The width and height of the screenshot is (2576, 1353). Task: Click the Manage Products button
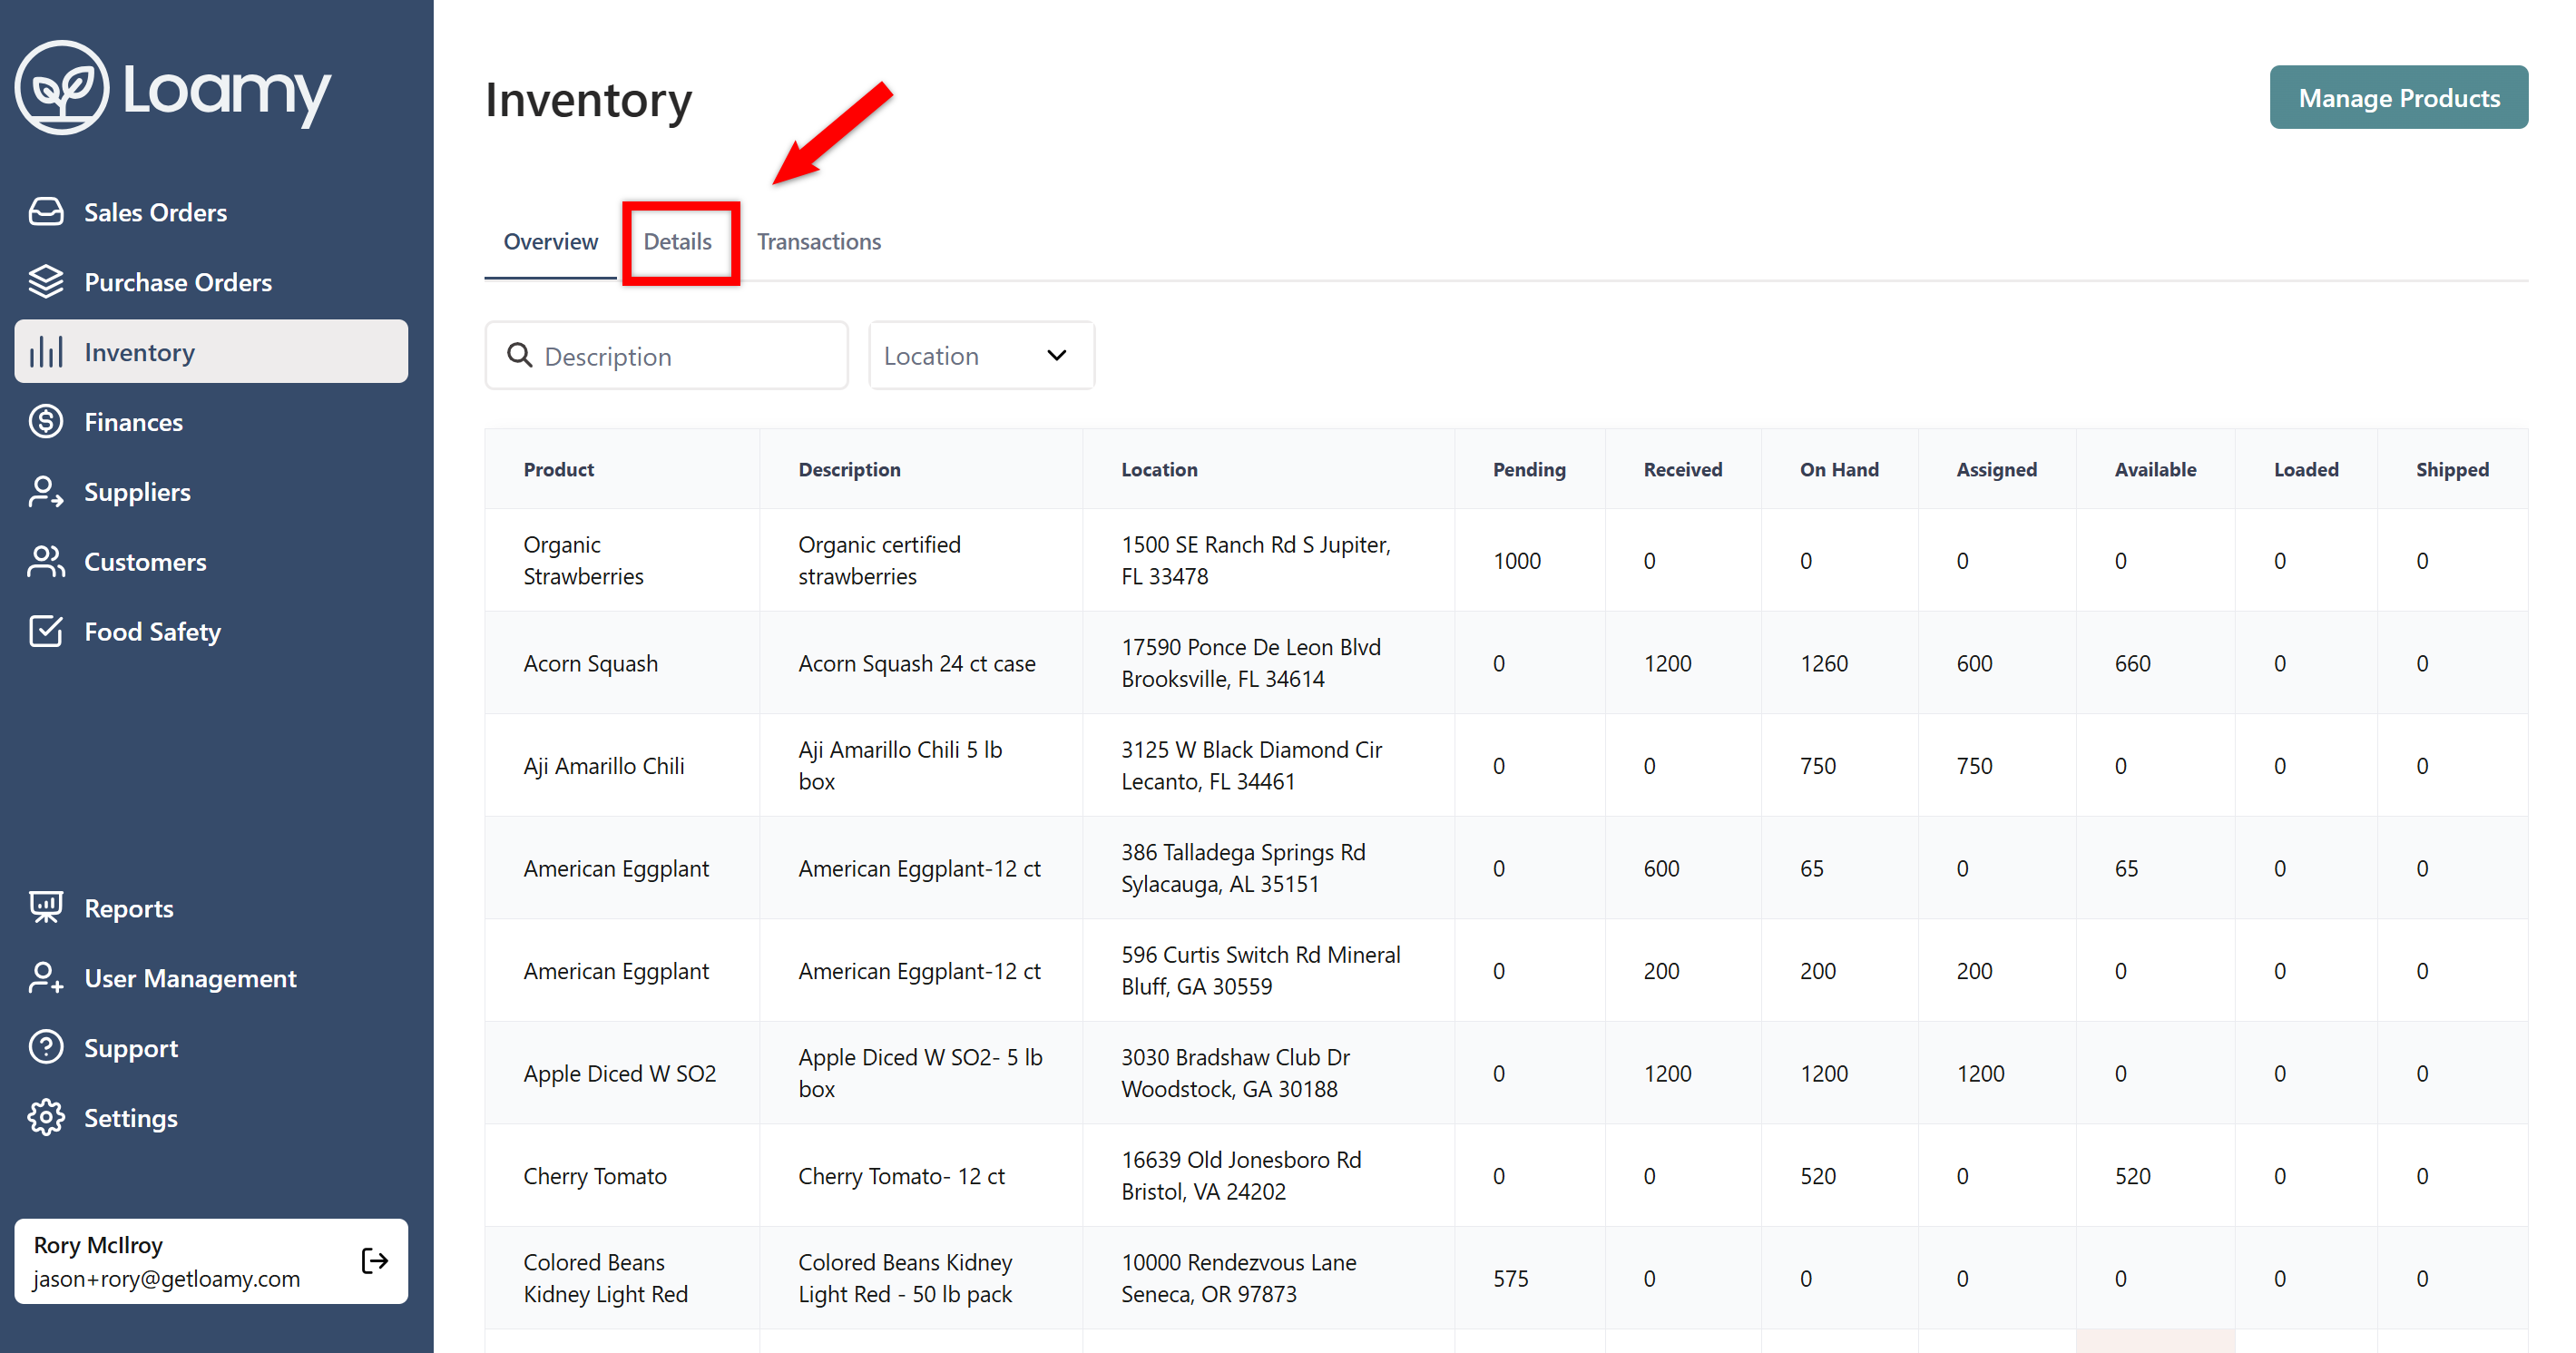pos(2397,98)
